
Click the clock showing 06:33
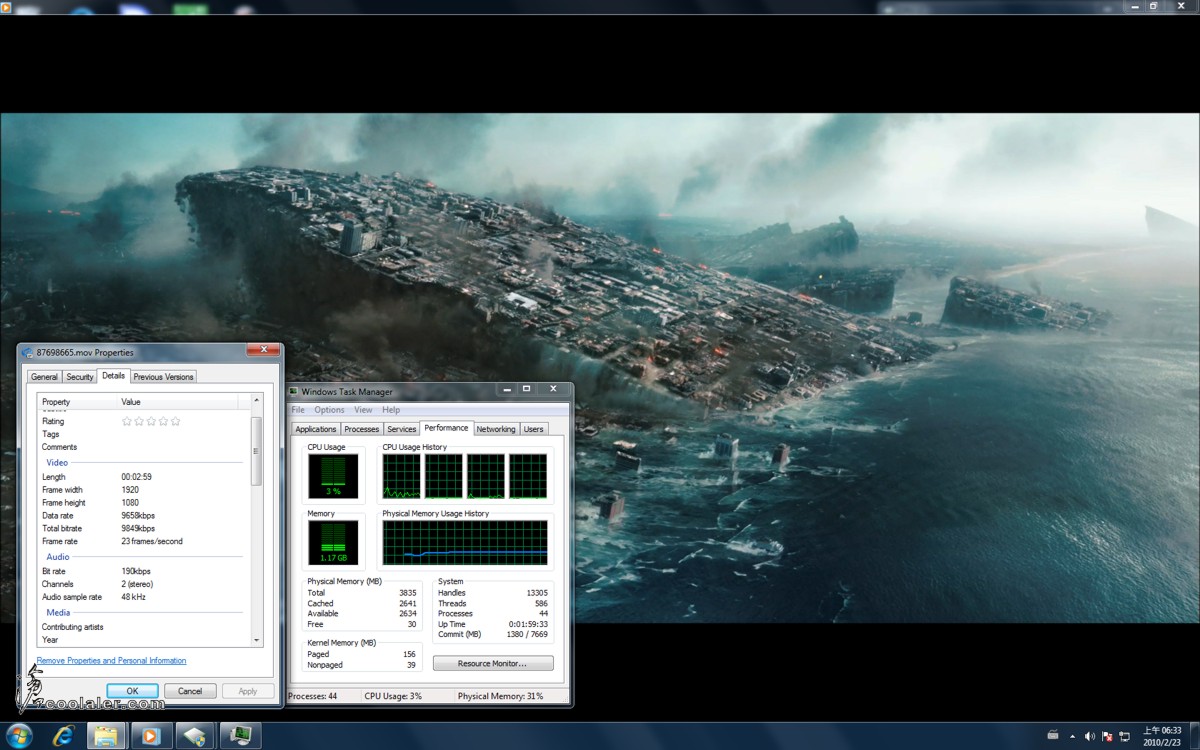pos(1163,736)
